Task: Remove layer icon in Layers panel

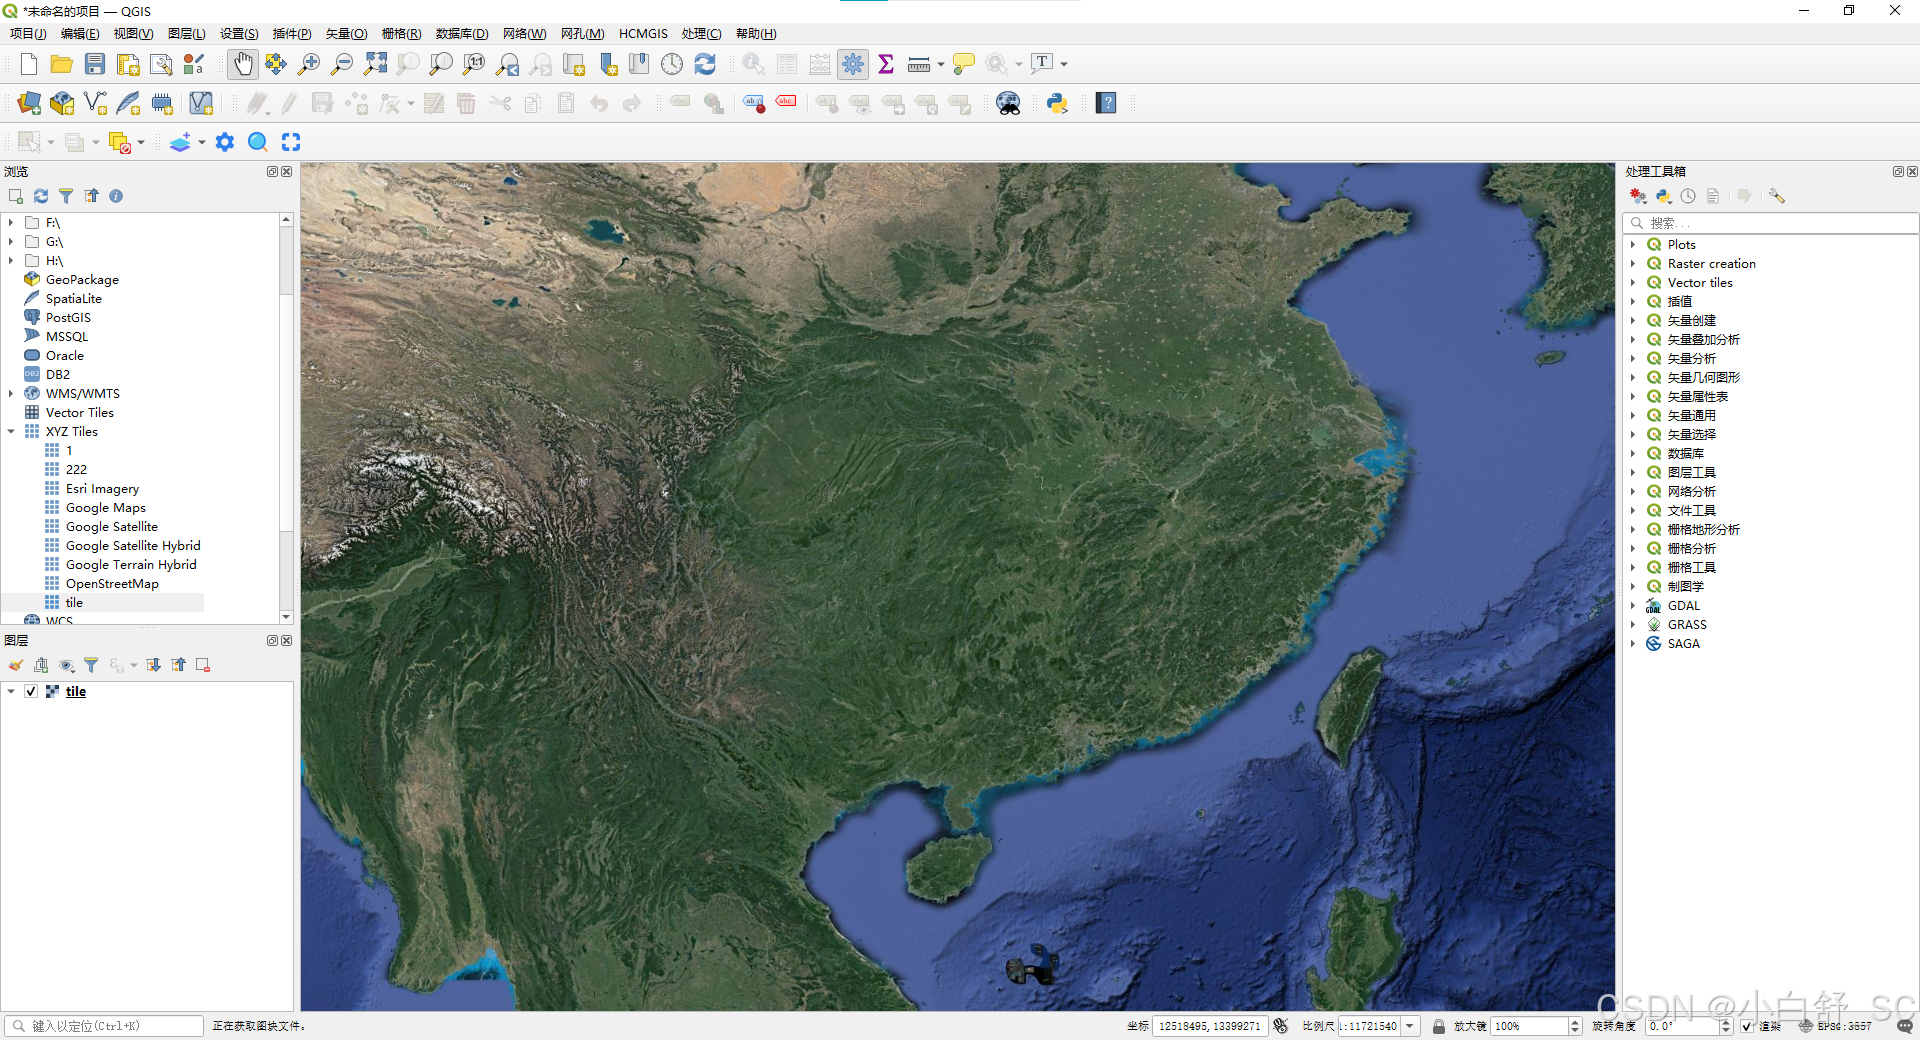Action: pyautogui.click(x=203, y=665)
